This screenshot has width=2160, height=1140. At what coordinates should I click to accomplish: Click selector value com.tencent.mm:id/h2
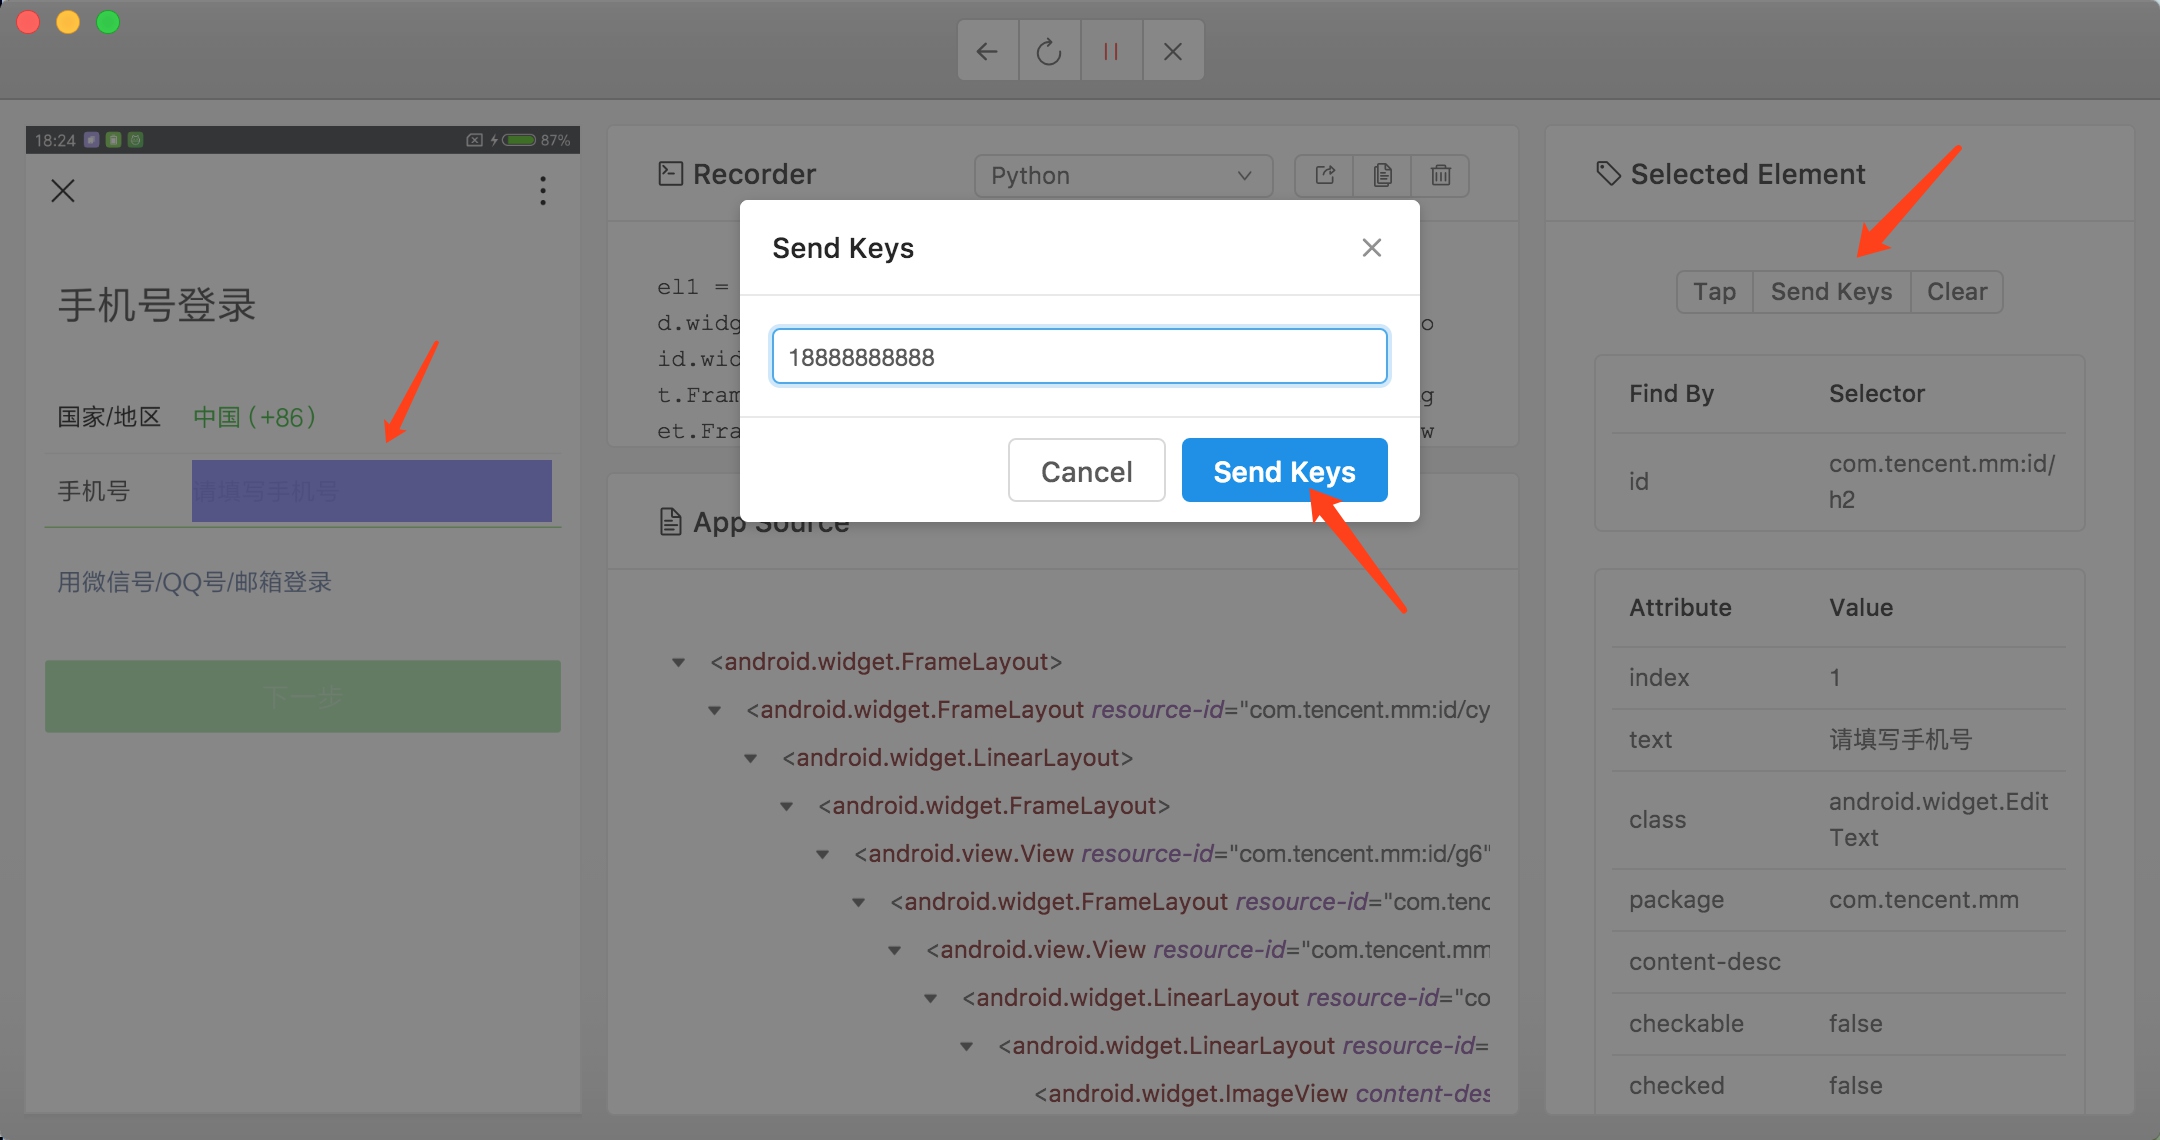1941,481
